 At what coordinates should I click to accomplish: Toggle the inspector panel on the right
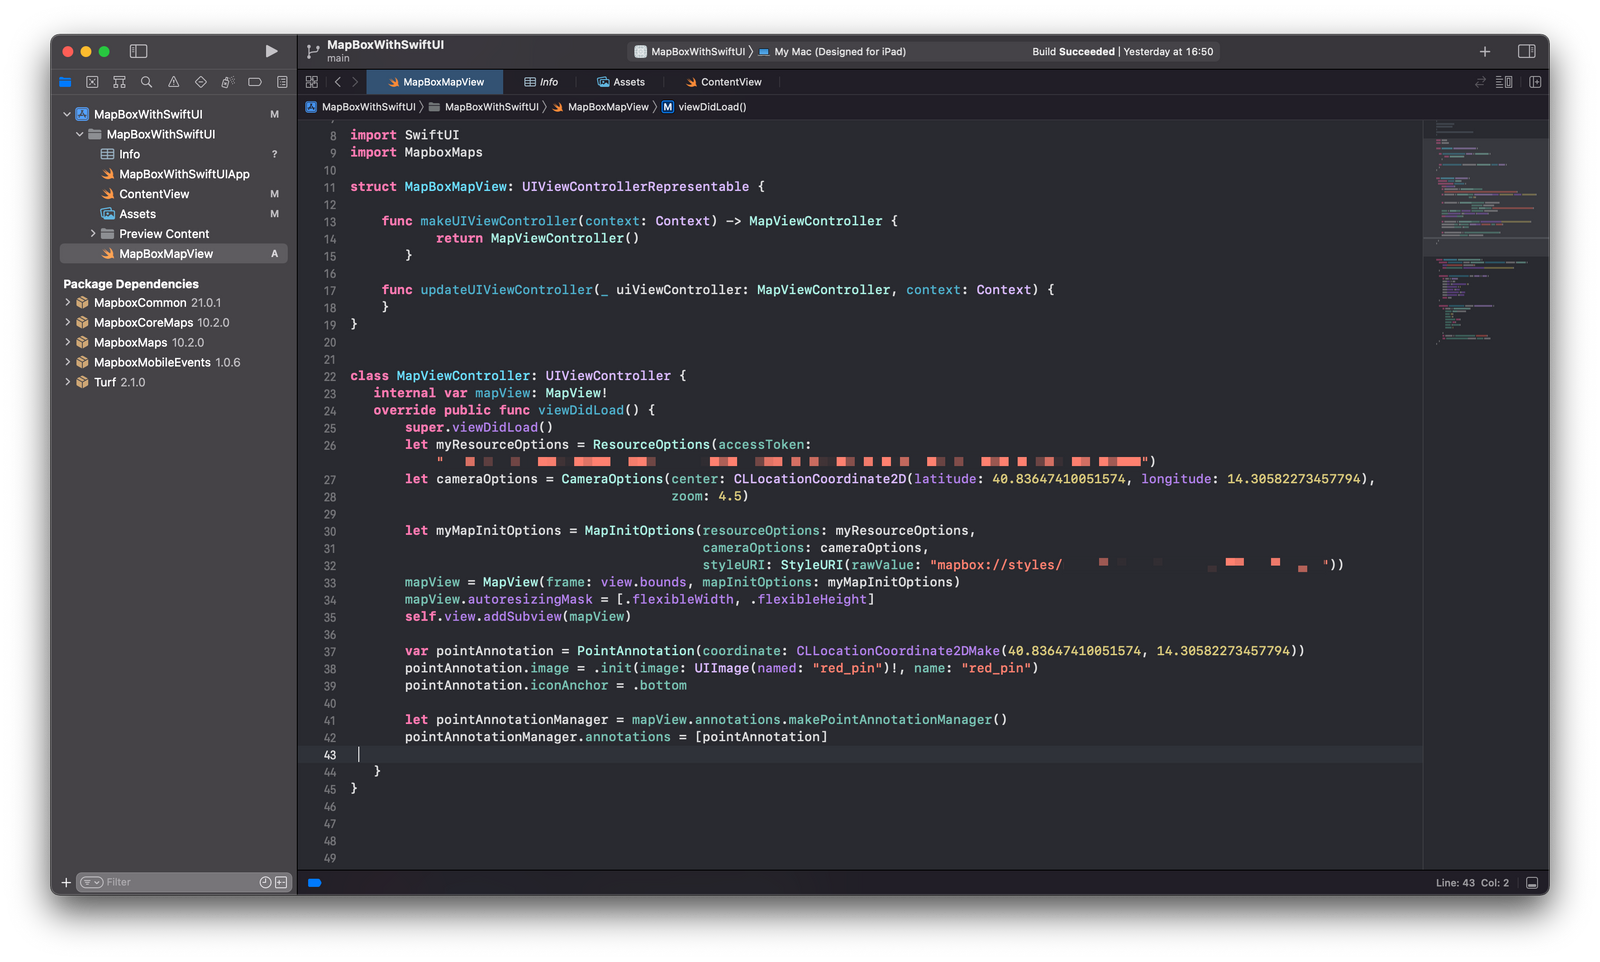pos(1529,50)
